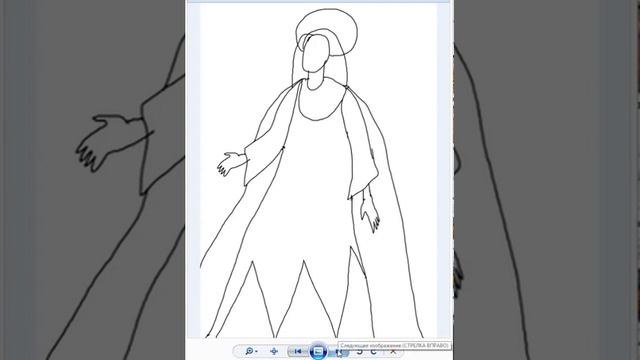Delete the image with the red X
Image resolution: width=640 pixels, height=360 pixels.
coord(393,352)
